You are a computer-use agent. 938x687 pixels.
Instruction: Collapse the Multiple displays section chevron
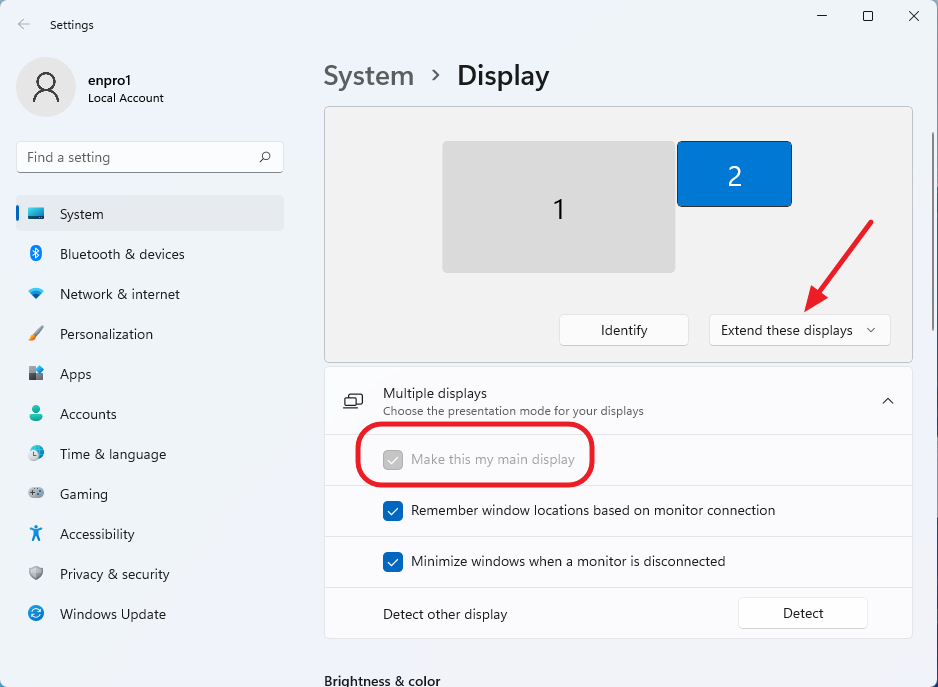(x=888, y=401)
